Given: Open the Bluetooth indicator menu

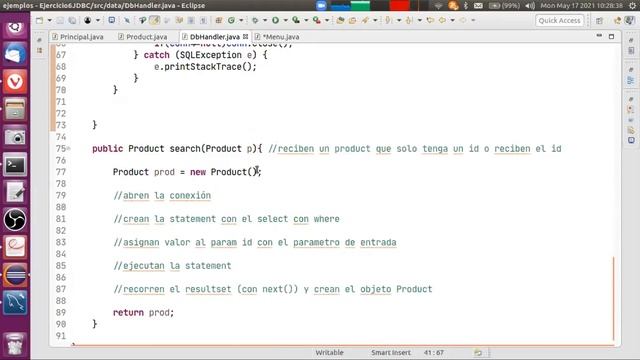Looking at the screenshot, I should point(466,6).
